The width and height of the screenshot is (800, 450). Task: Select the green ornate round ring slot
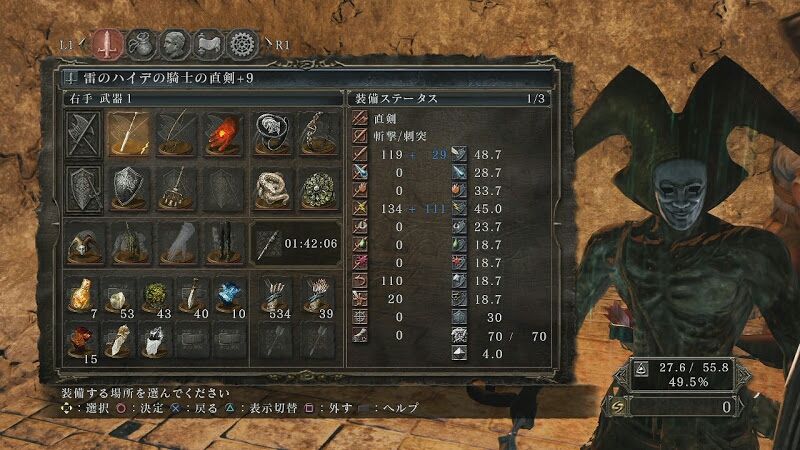click(319, 189)
